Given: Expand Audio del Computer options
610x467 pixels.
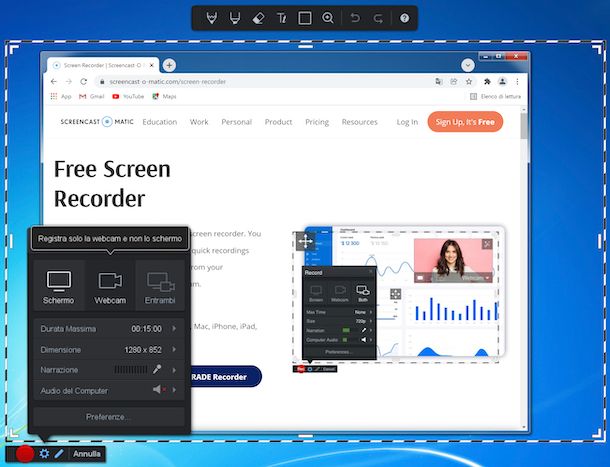Looking at the screenshot, I should click(174, 390).
